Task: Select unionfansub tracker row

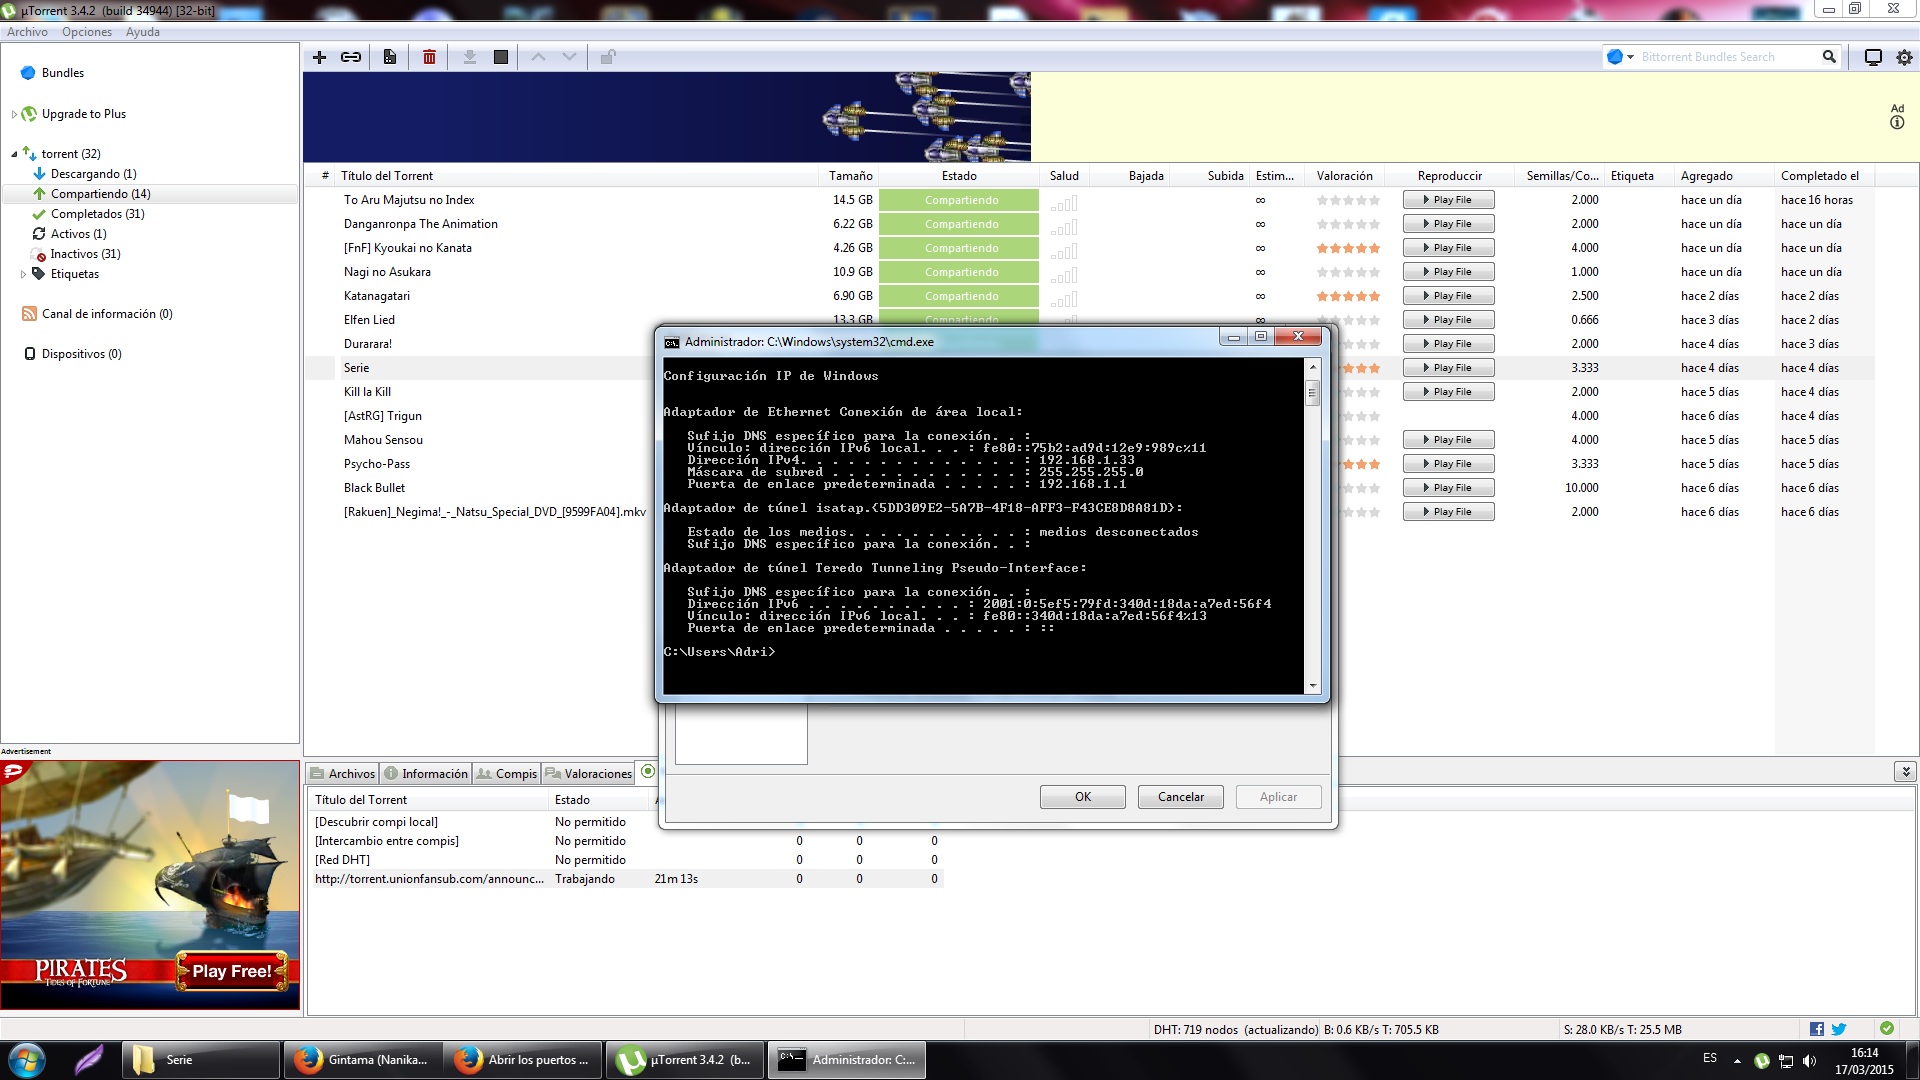Action: tap(625, 879)
